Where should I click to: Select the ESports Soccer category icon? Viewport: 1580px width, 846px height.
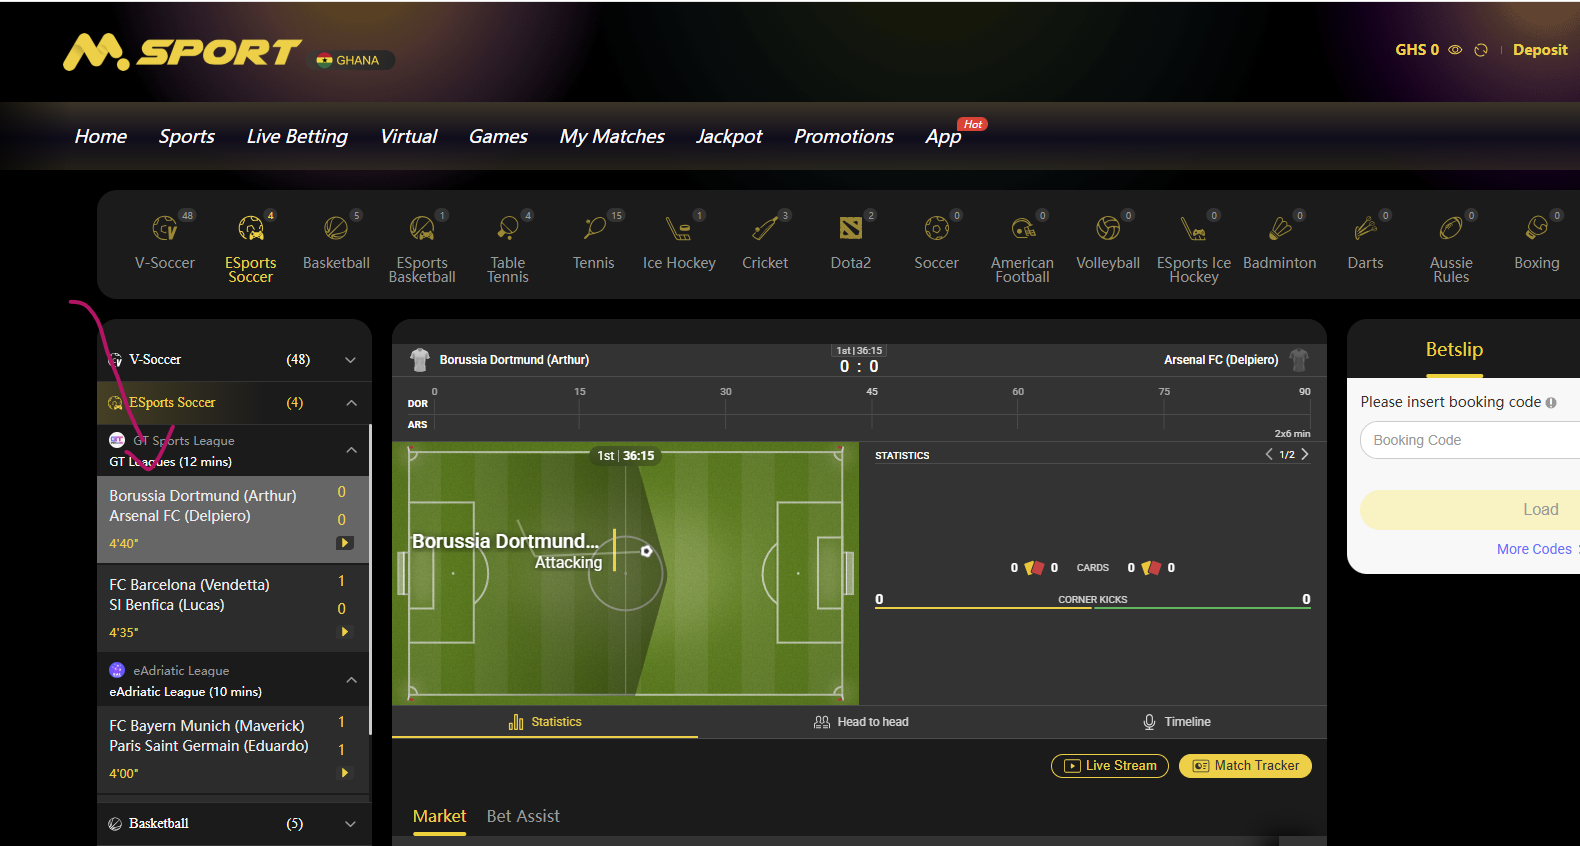(x=250, y=228)
